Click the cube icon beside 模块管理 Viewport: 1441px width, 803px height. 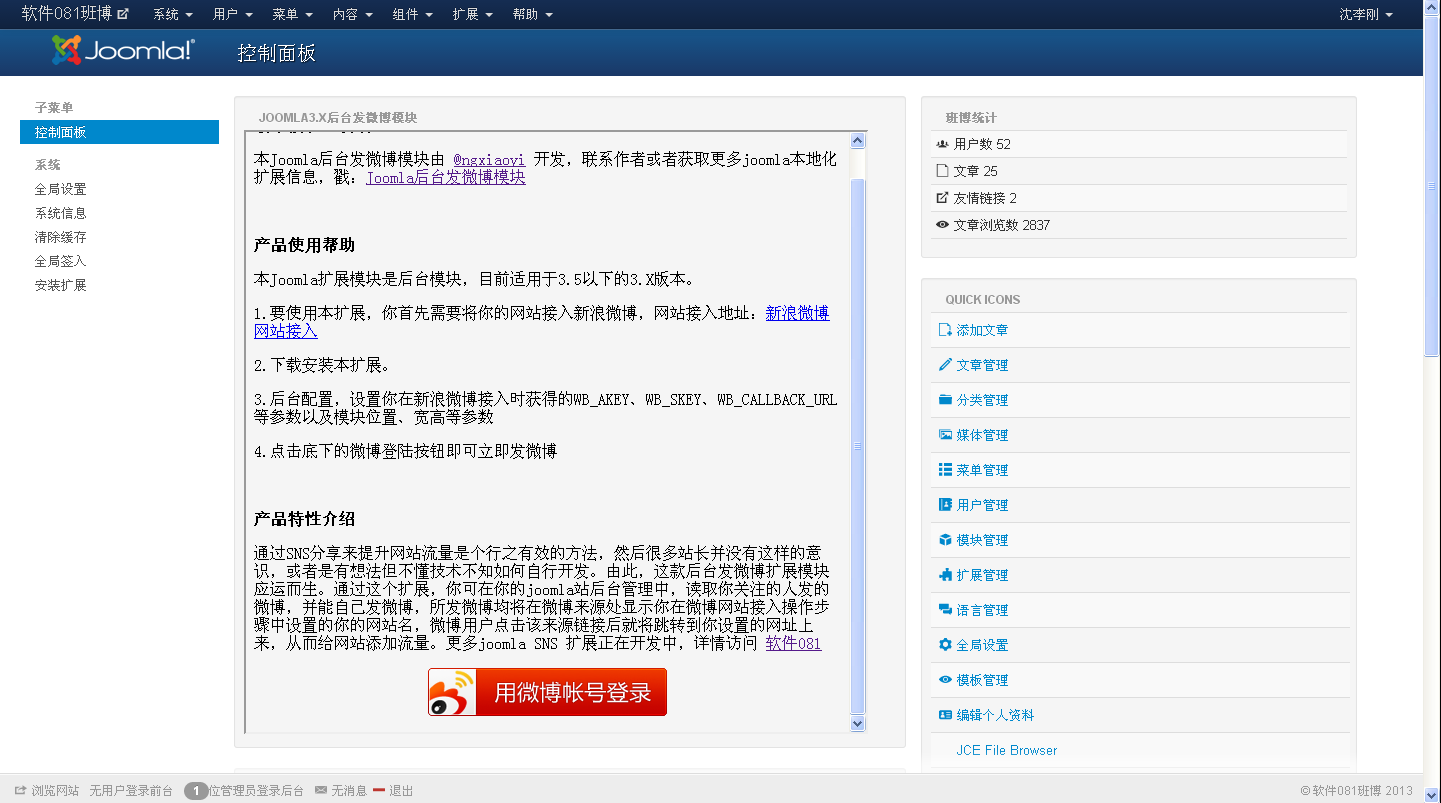(x=945, y=540)
